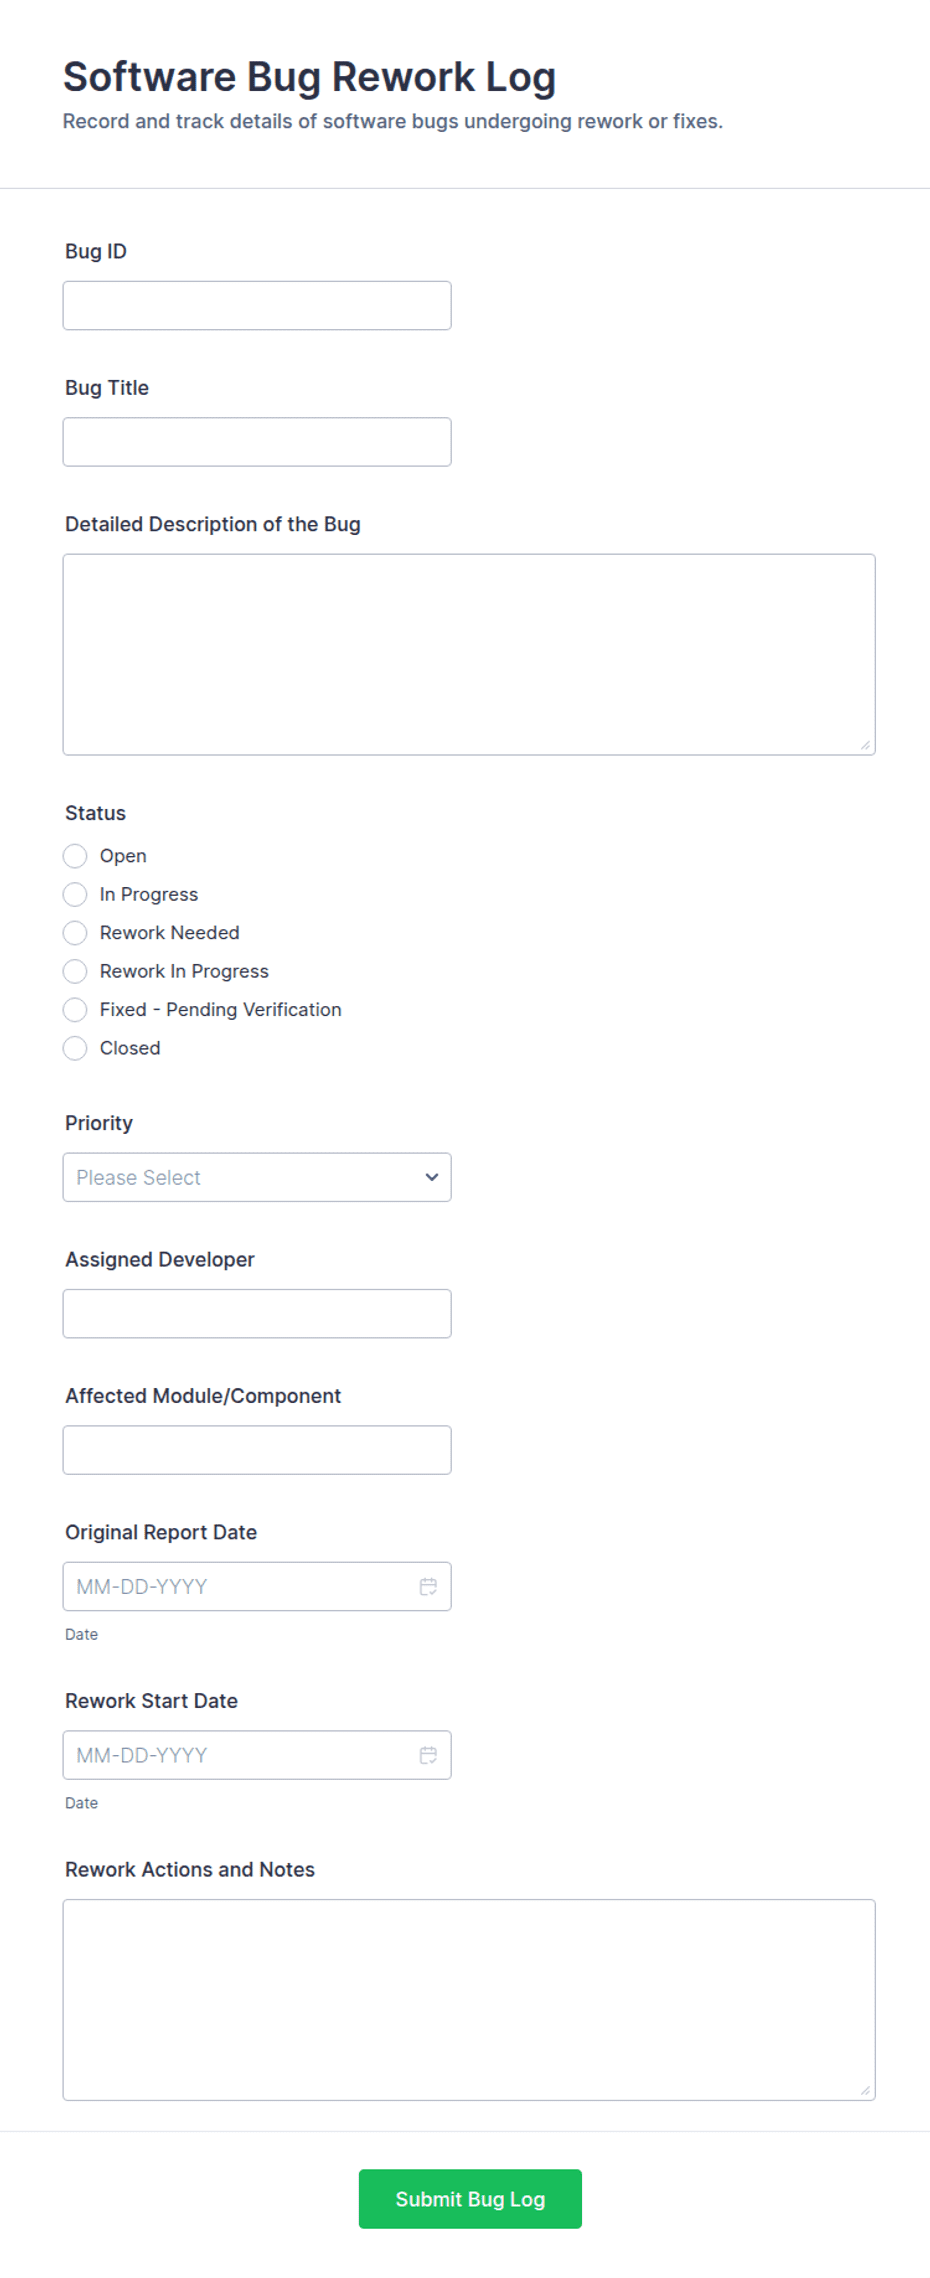Pick Fixed - Pending Verification status
This screenshot has height=2278, width=930.
click(x=75, y=1010)
